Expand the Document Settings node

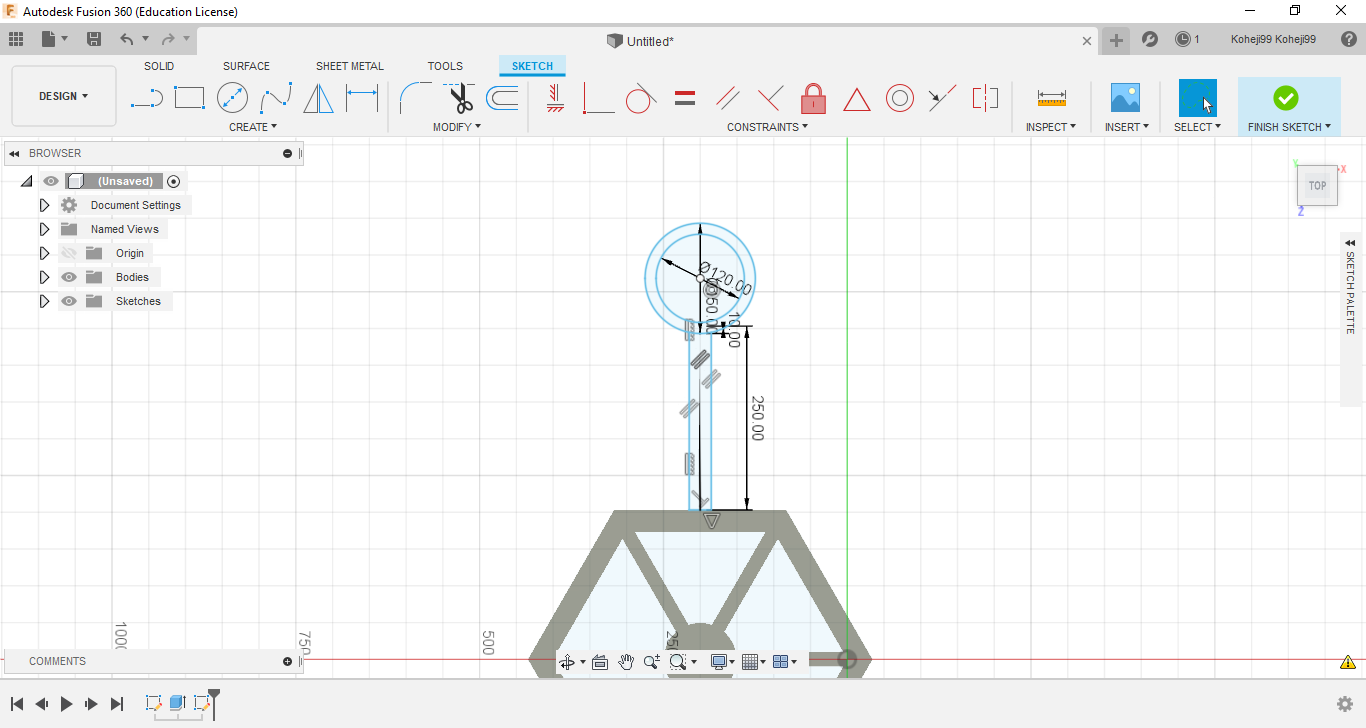(44, 205)
